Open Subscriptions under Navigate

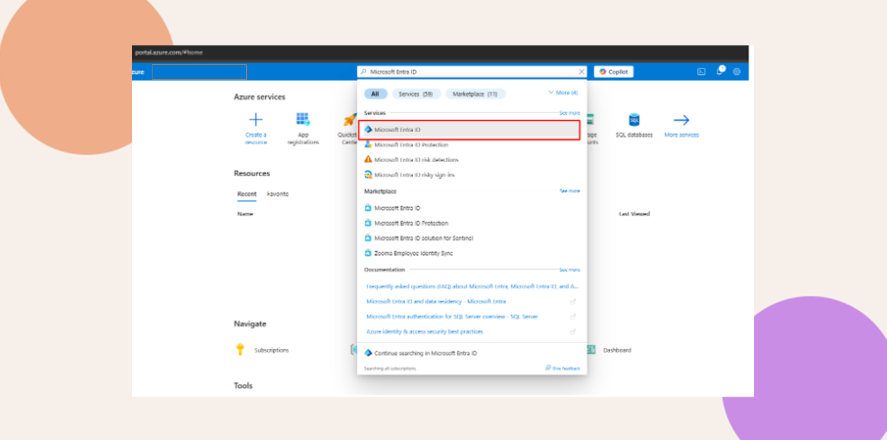pyautogui.click(x=272, y=350)
